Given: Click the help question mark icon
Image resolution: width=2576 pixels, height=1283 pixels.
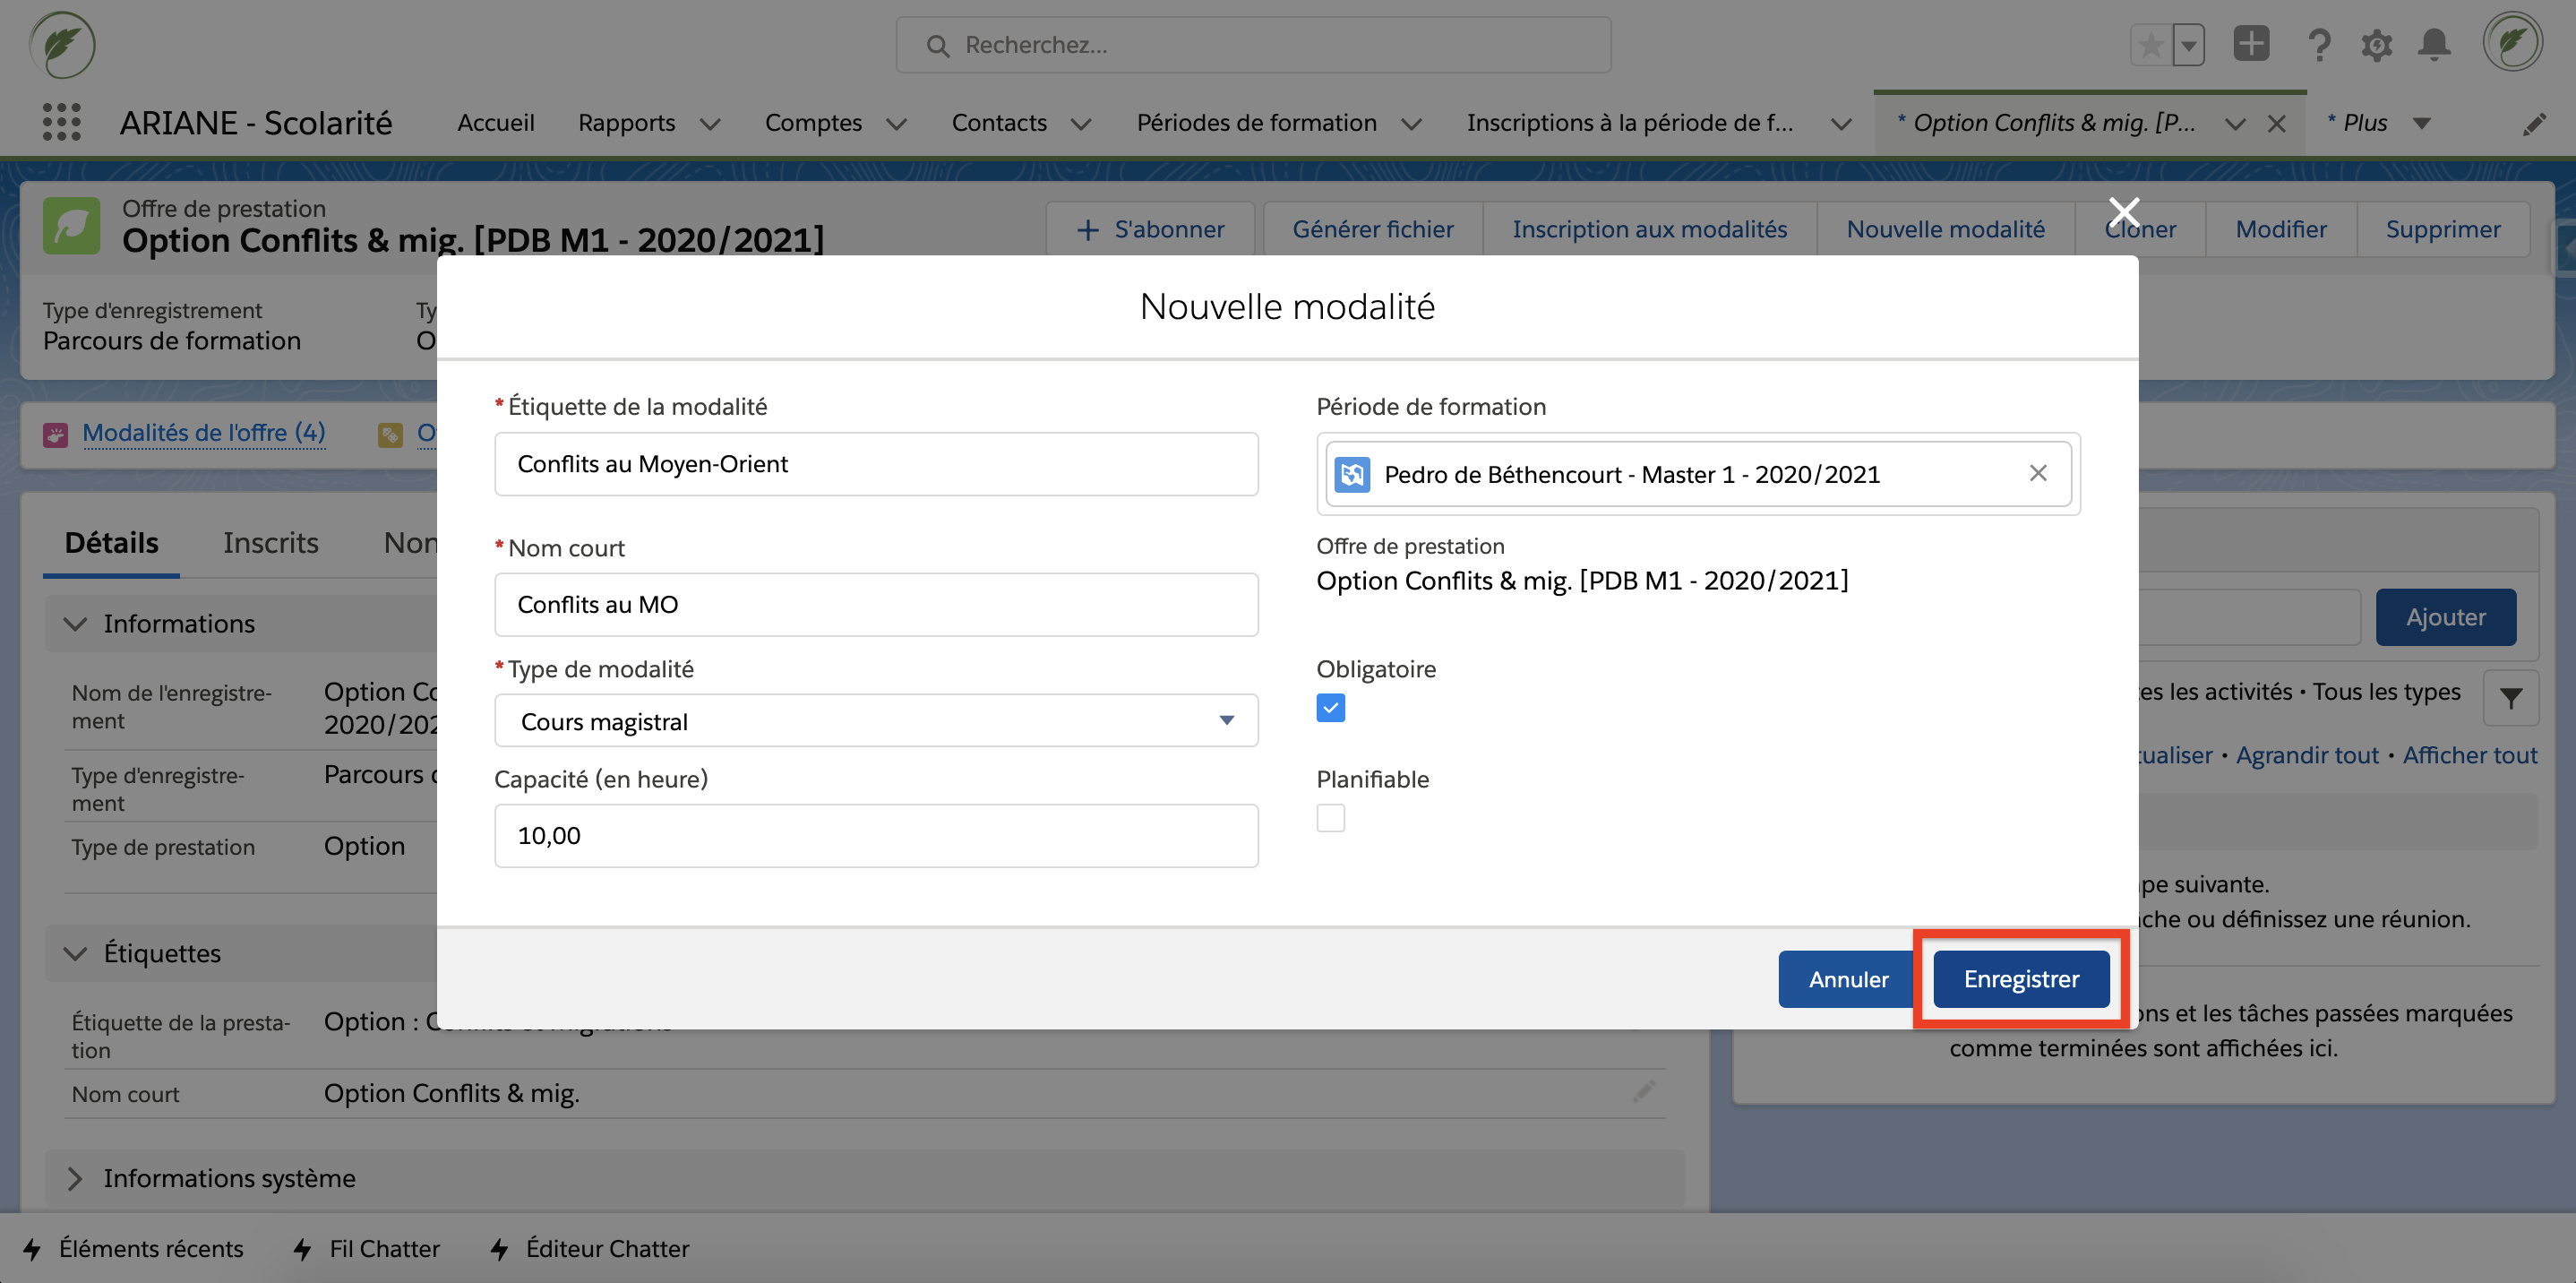Looking at the screenshot, I should pos(2318,45).
